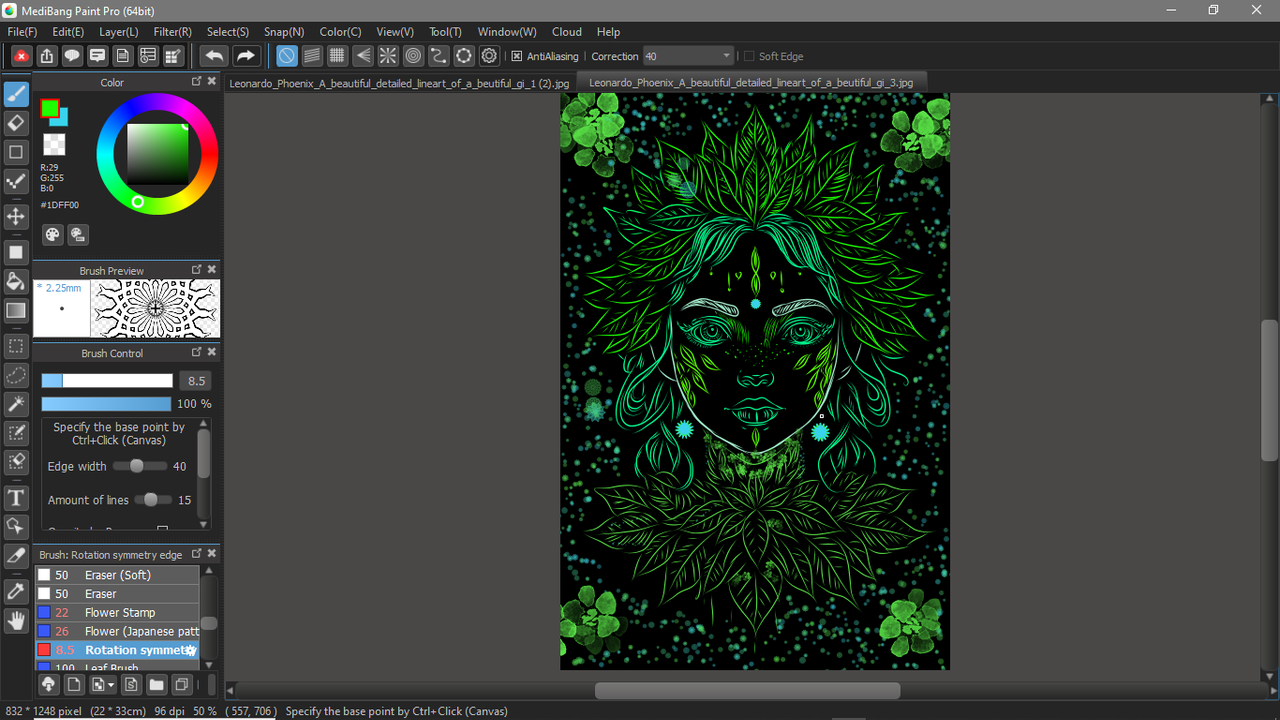Viewport: 1280px width, 720px height.
Task: Toggle parallel lines snap
Action: tap(312, 56)
